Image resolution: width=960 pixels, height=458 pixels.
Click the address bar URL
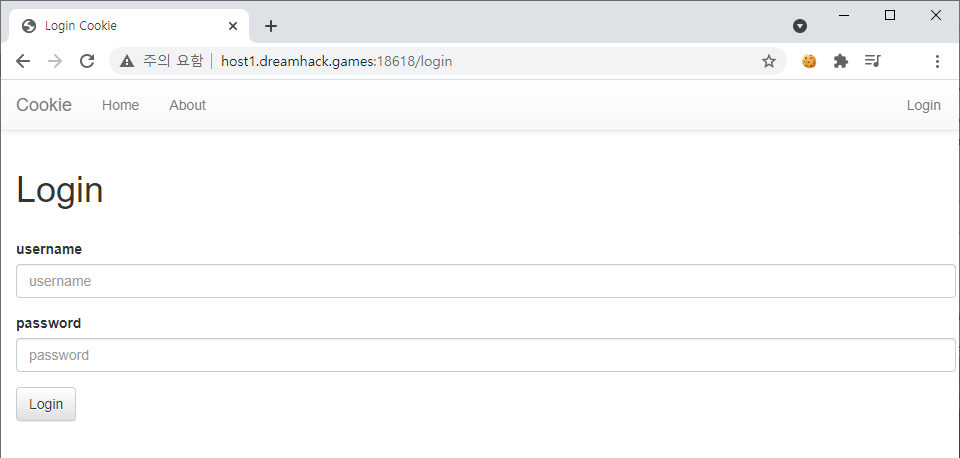(x=336, y=61)
